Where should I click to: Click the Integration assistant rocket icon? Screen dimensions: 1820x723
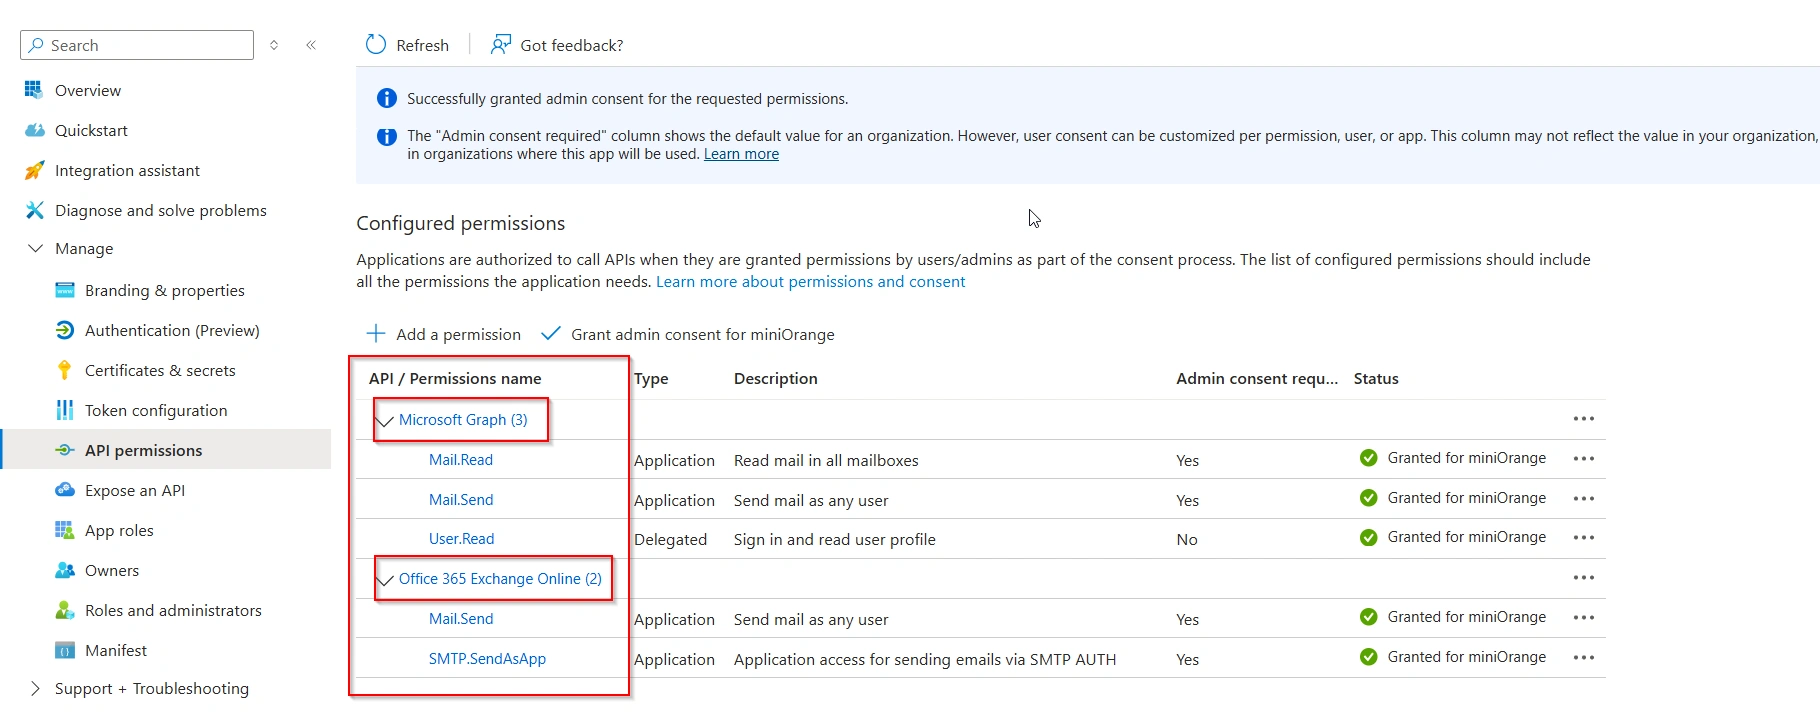click(x=34, y=170)
